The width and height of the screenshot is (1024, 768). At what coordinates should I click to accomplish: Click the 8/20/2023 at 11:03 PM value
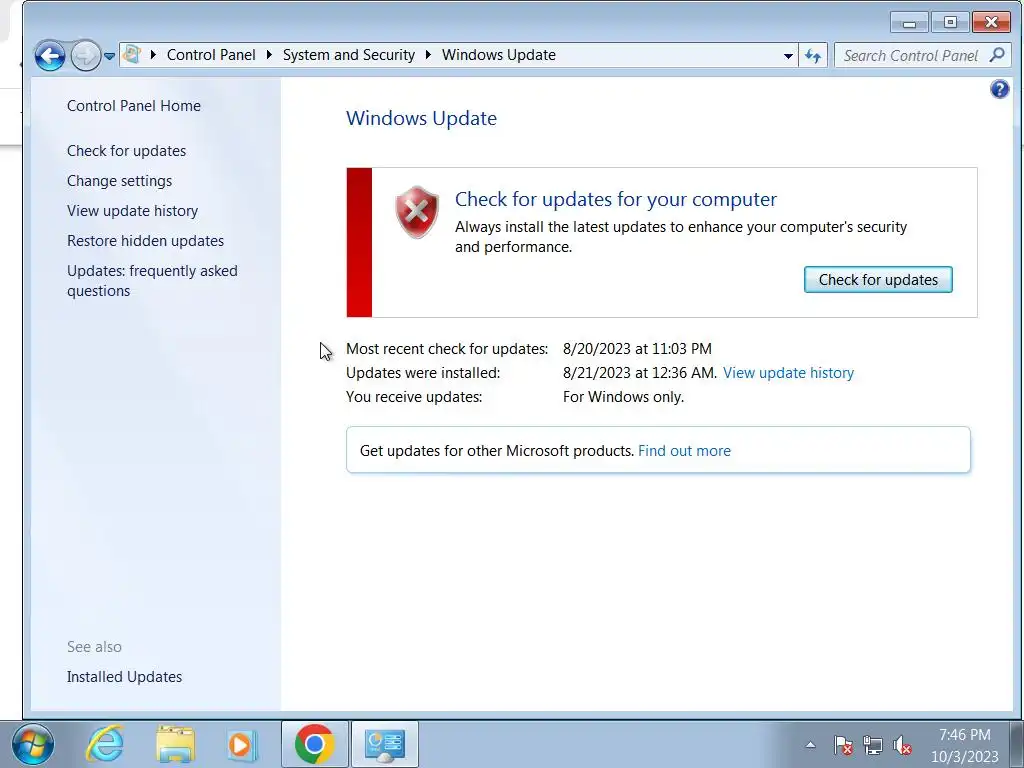(x=637, y=349)
